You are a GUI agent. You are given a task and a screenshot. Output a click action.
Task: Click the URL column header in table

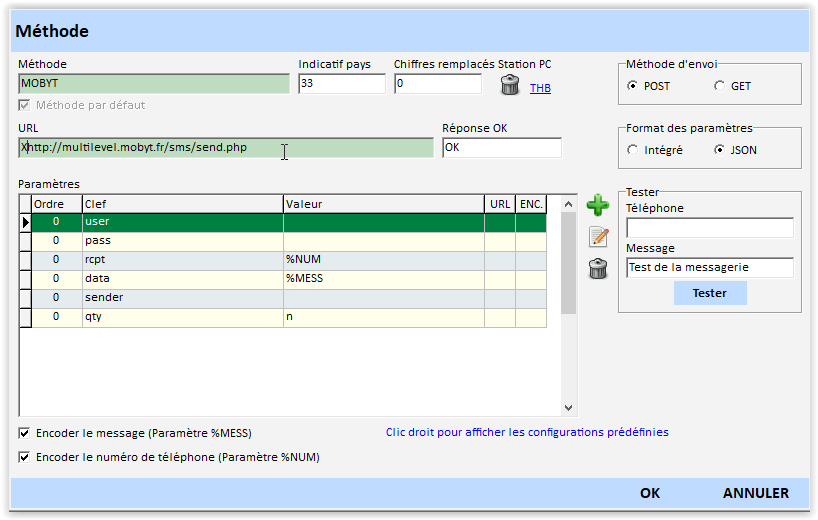pos(500,204)
